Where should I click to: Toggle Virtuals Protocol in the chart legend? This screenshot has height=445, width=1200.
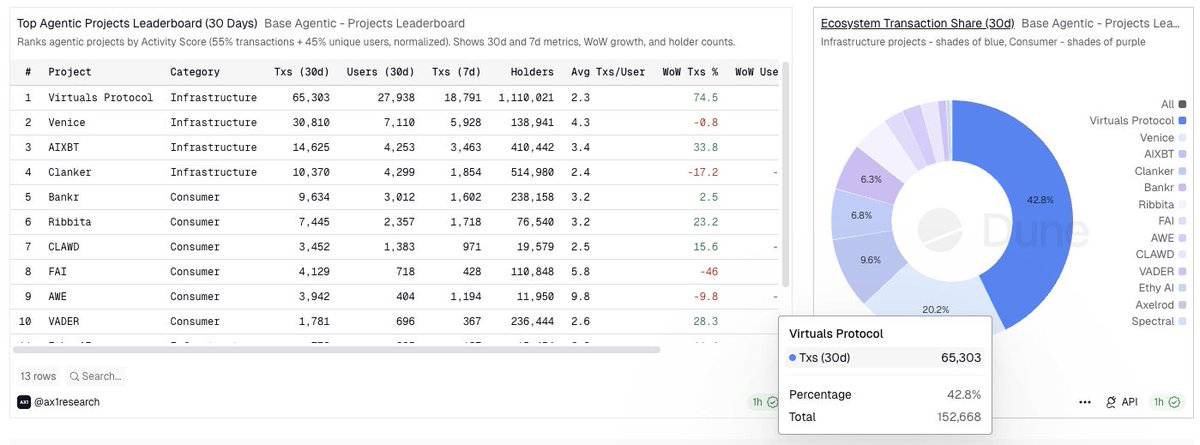coord(1138,121)
